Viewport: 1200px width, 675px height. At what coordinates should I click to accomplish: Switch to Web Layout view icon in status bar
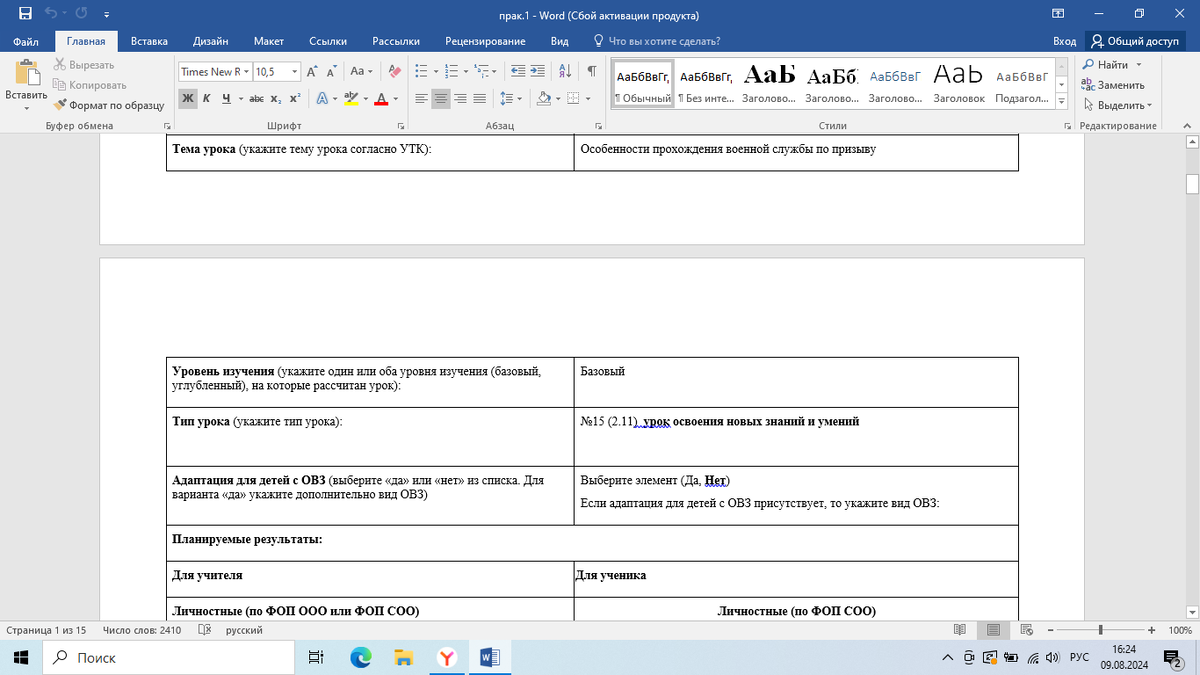(1028, 630)
